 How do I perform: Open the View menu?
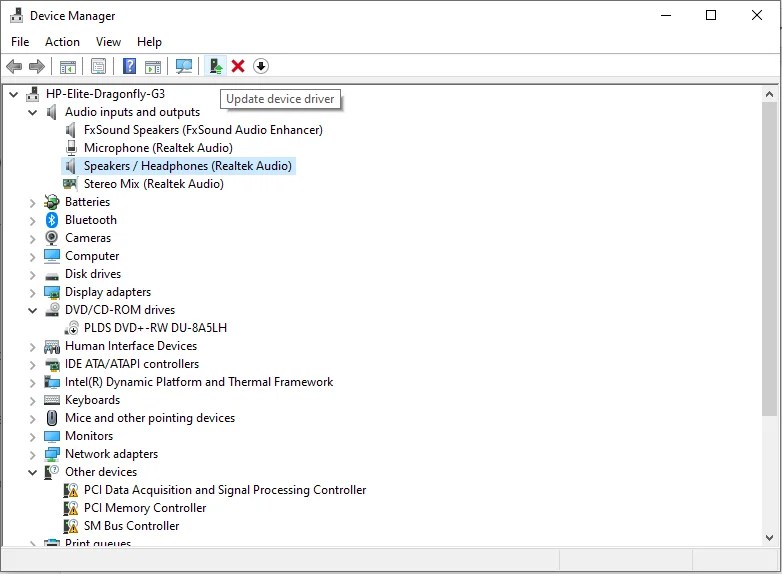pyautogui.click(x=108, y=42)
